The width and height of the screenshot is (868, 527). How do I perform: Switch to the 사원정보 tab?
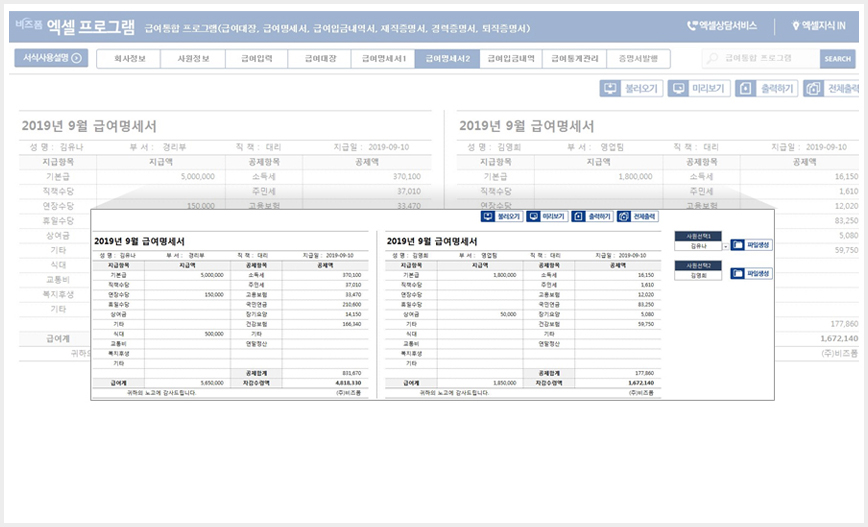193,59
